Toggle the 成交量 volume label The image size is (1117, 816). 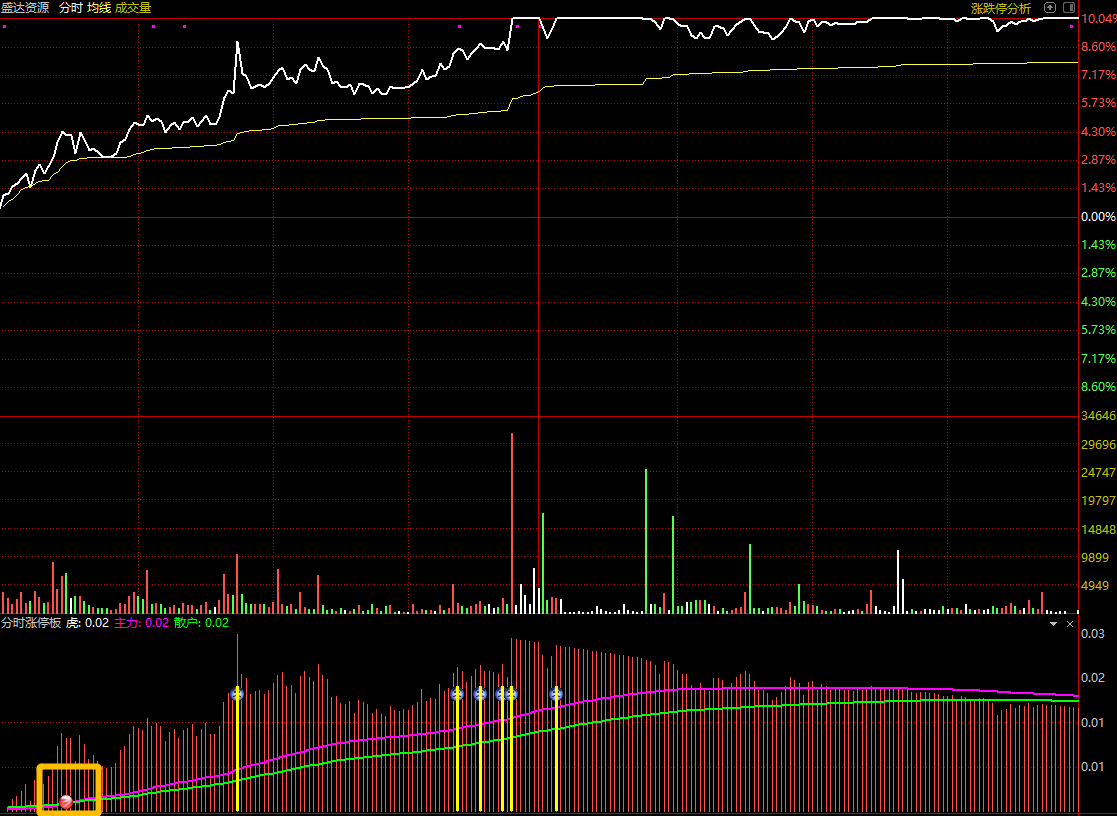(133, 8)
